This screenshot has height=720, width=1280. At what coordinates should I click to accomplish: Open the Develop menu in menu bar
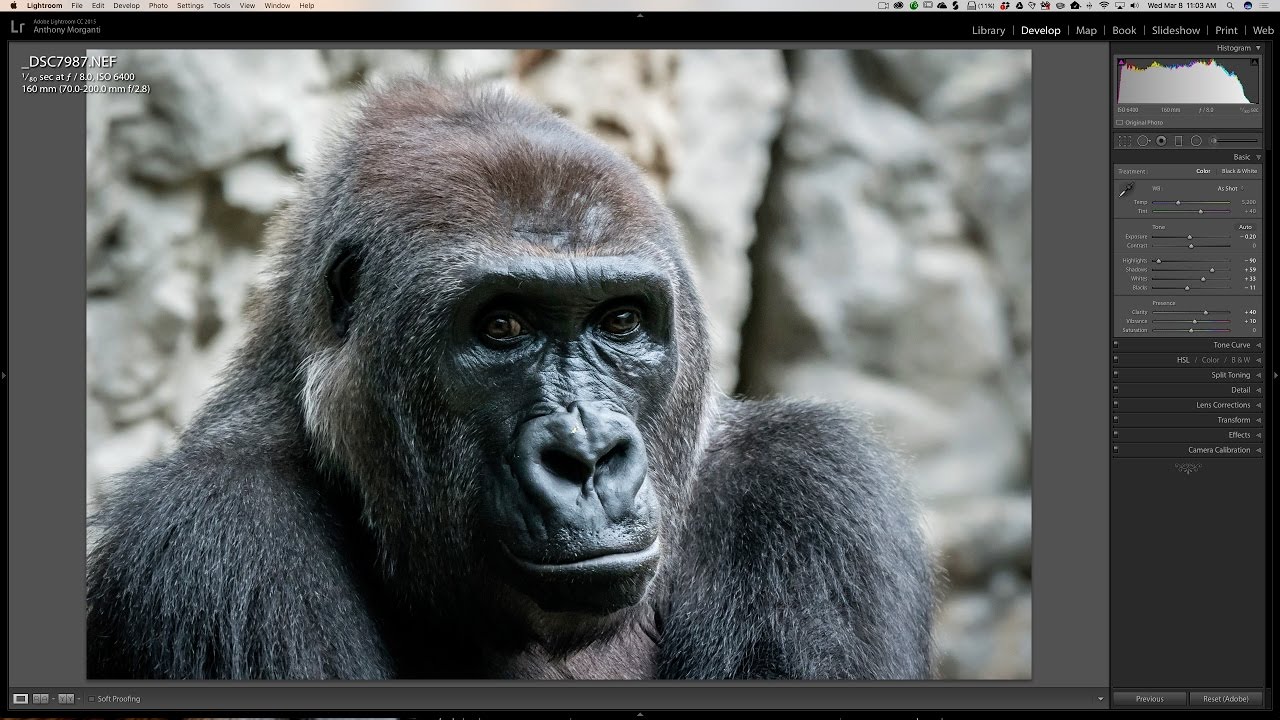pyautogui.click(x=126, y=6)
